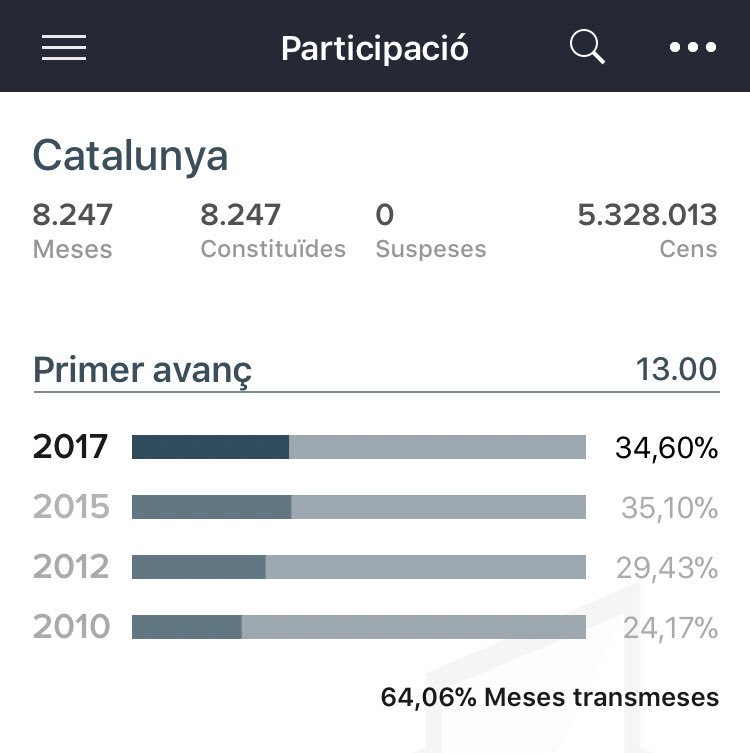The height and width of the screenshot is (753, 750).
Task: Select the 2012 participation bar
Action: (359, 567)
